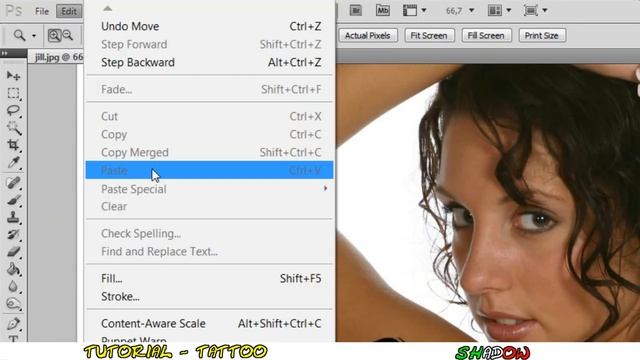Choose Fill... from the Edit menu
This screenshot has height=360, width=640.
tap(209, 278)
